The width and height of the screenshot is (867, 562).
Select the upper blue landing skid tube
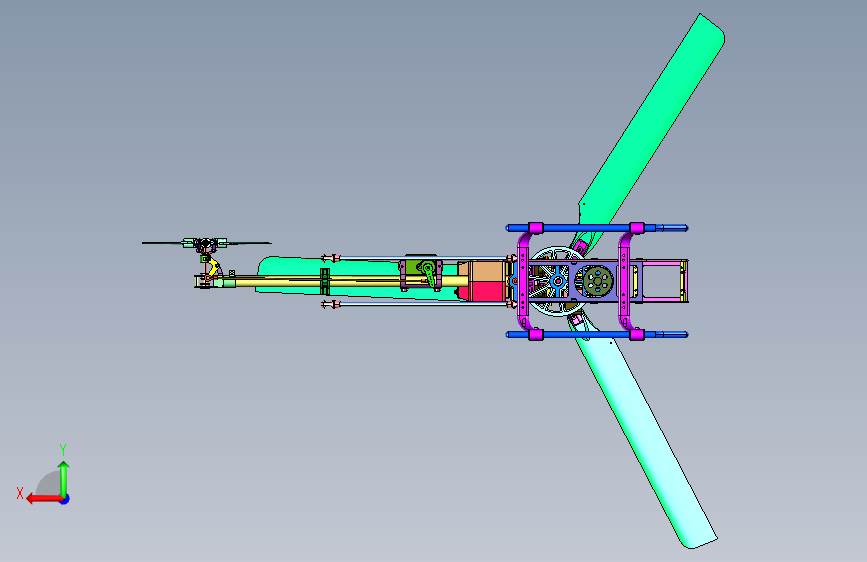pos(597,228)
